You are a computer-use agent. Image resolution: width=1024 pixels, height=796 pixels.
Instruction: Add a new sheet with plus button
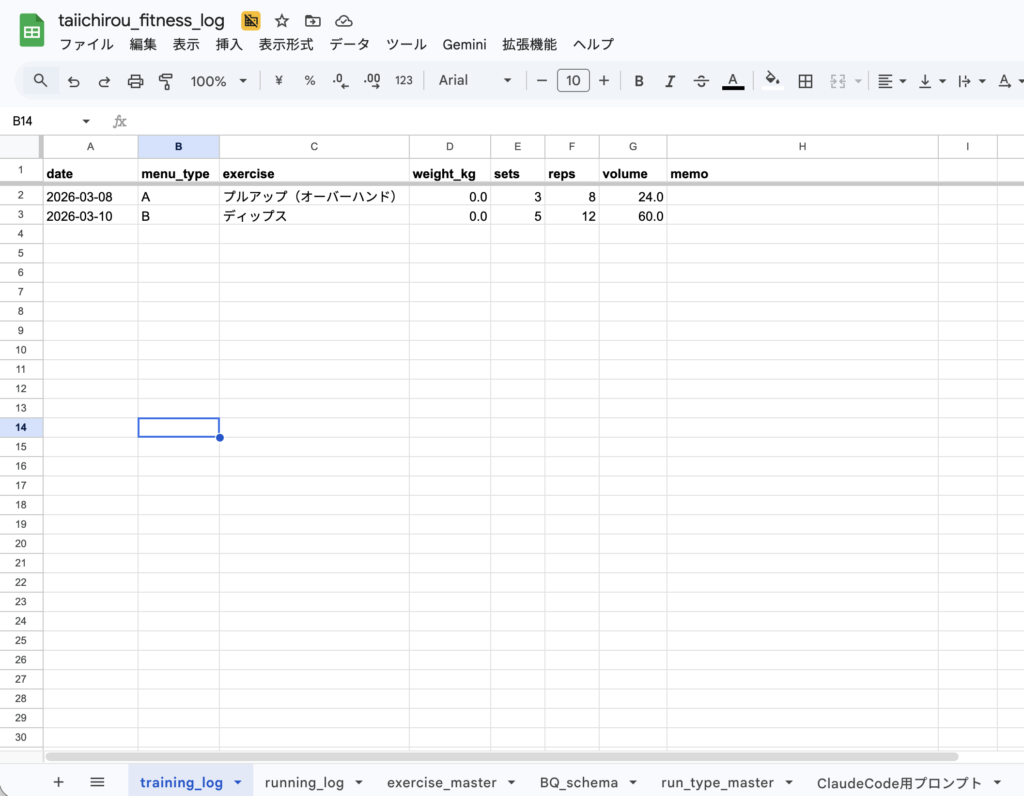58,782
